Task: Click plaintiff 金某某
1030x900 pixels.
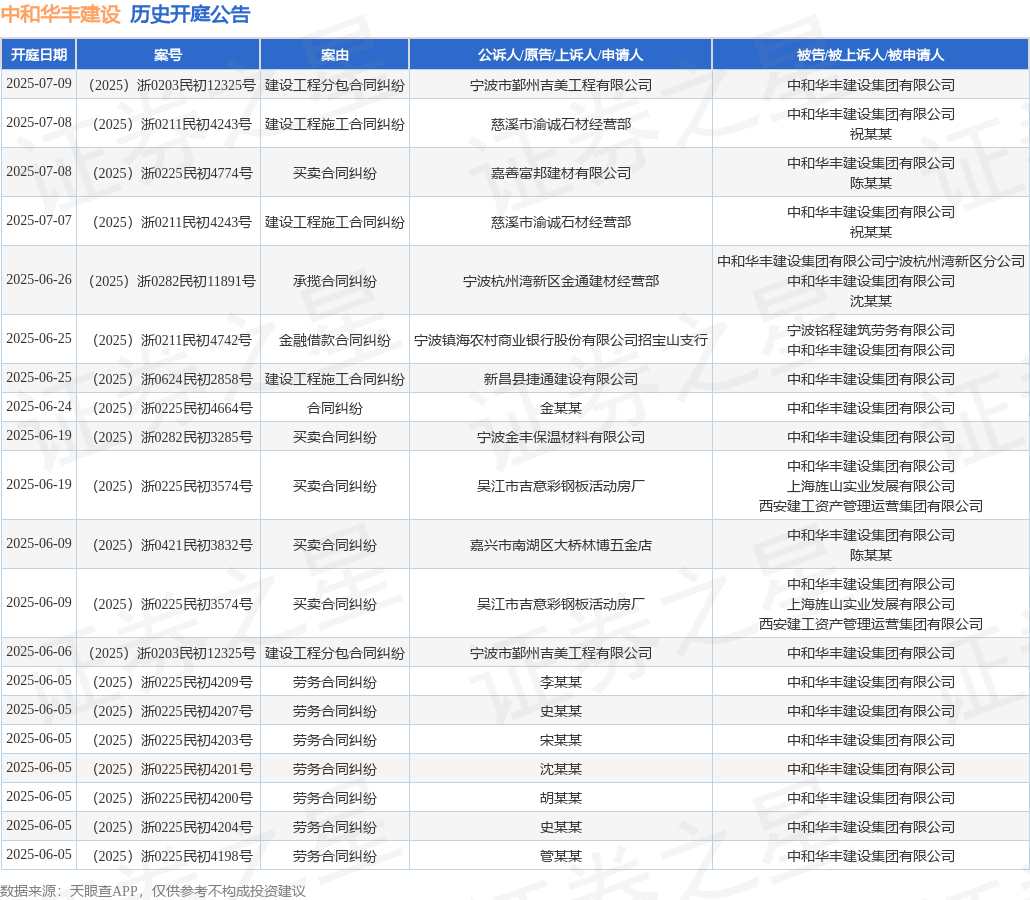Action: click(560, 408)
